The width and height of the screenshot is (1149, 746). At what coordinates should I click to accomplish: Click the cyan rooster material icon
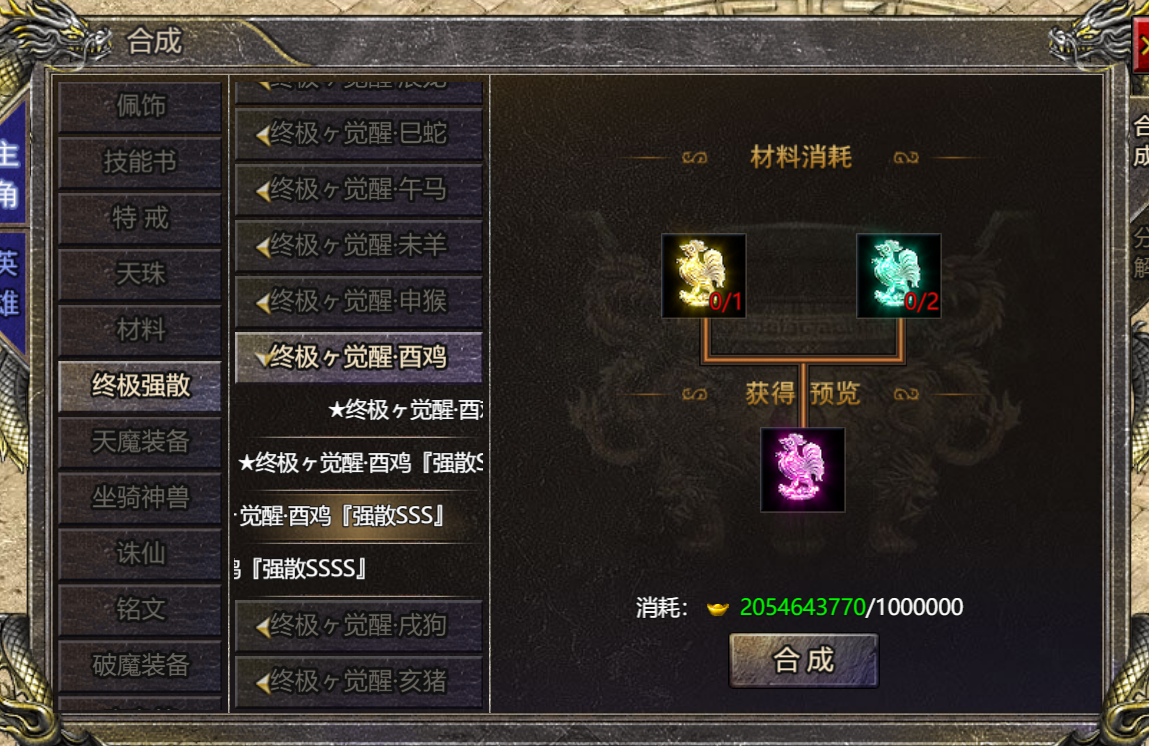(x=898, y=276)
